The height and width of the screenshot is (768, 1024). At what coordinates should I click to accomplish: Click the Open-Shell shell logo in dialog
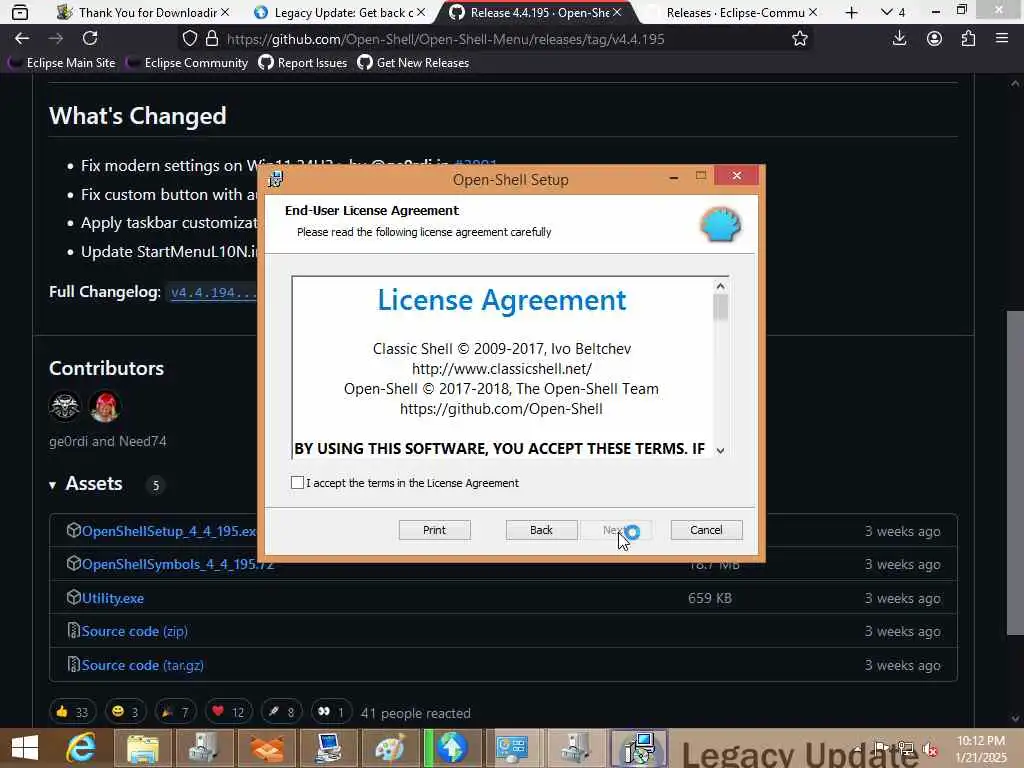(x=720, y=225)
